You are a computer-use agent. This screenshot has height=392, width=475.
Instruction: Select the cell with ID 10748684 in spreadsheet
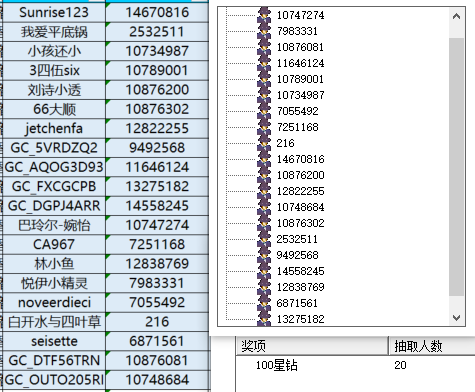tap(157, 380)
